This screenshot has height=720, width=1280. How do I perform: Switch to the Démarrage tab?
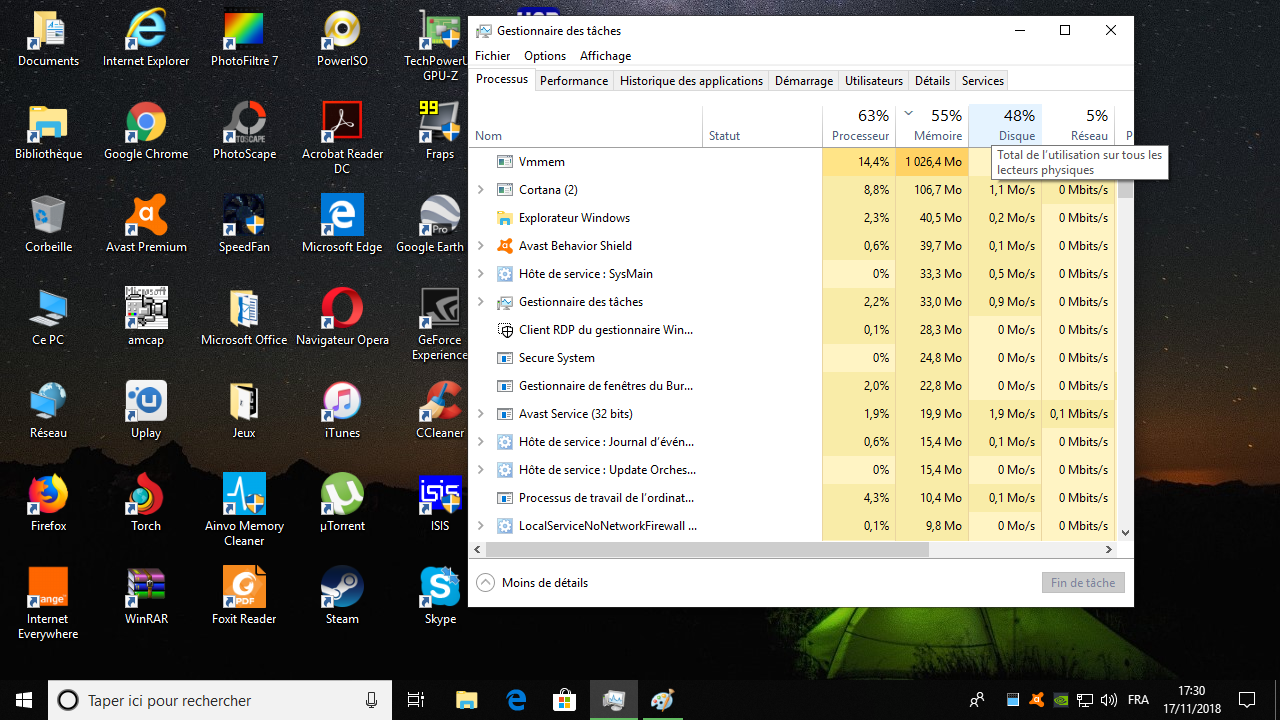pyautogui.click(x=804, y=81)
